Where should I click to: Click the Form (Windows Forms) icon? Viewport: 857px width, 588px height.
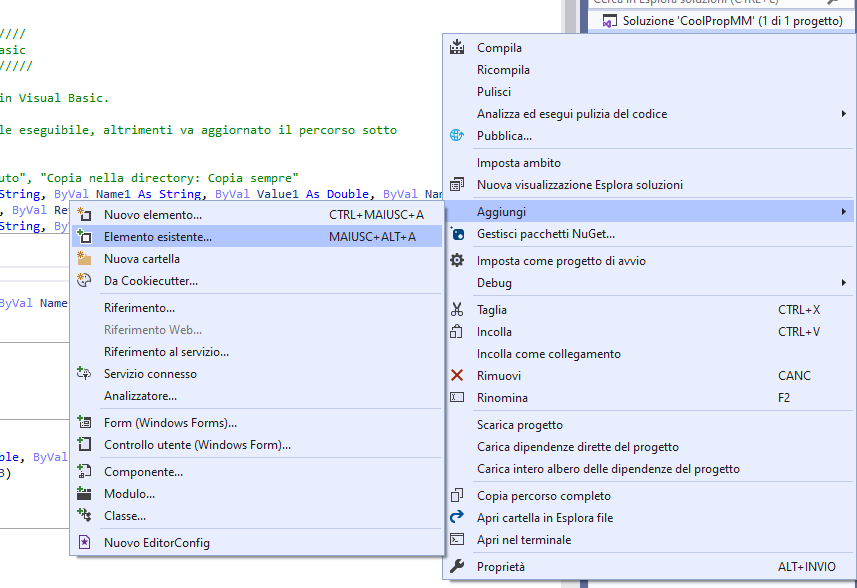tap(84, 422)
